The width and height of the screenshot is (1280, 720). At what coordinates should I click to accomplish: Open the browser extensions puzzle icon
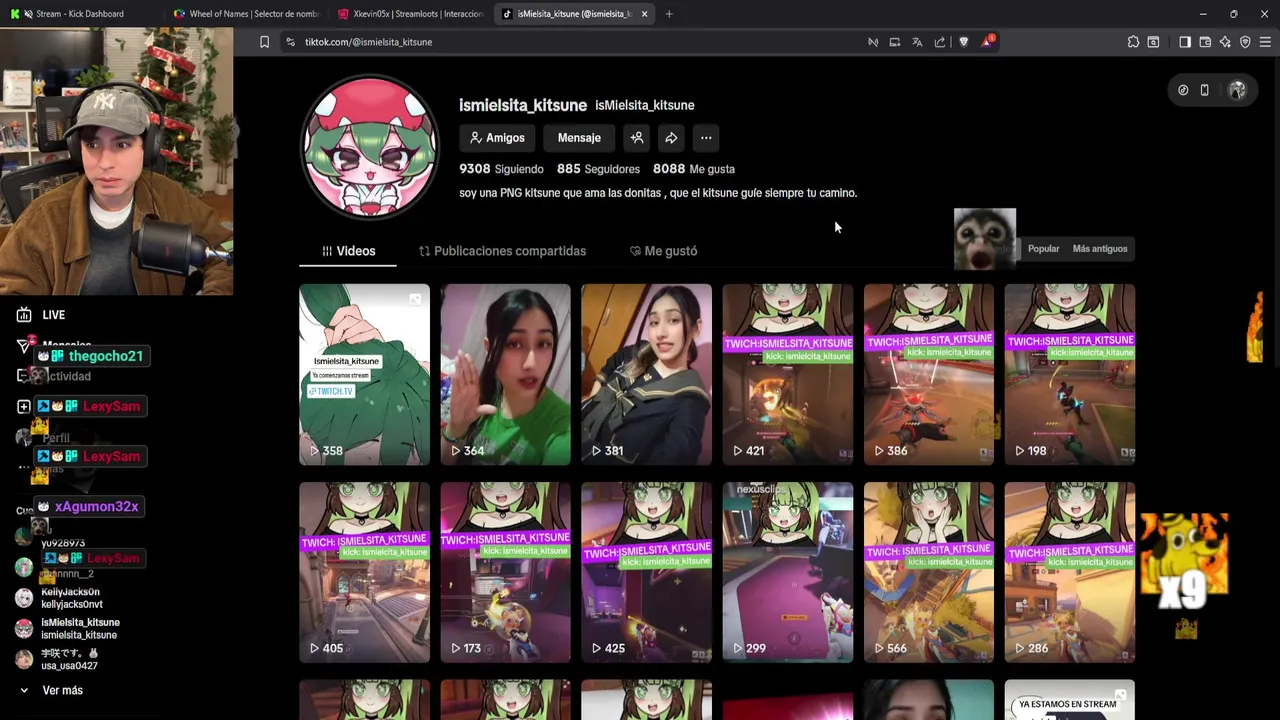coord(1133,42)
